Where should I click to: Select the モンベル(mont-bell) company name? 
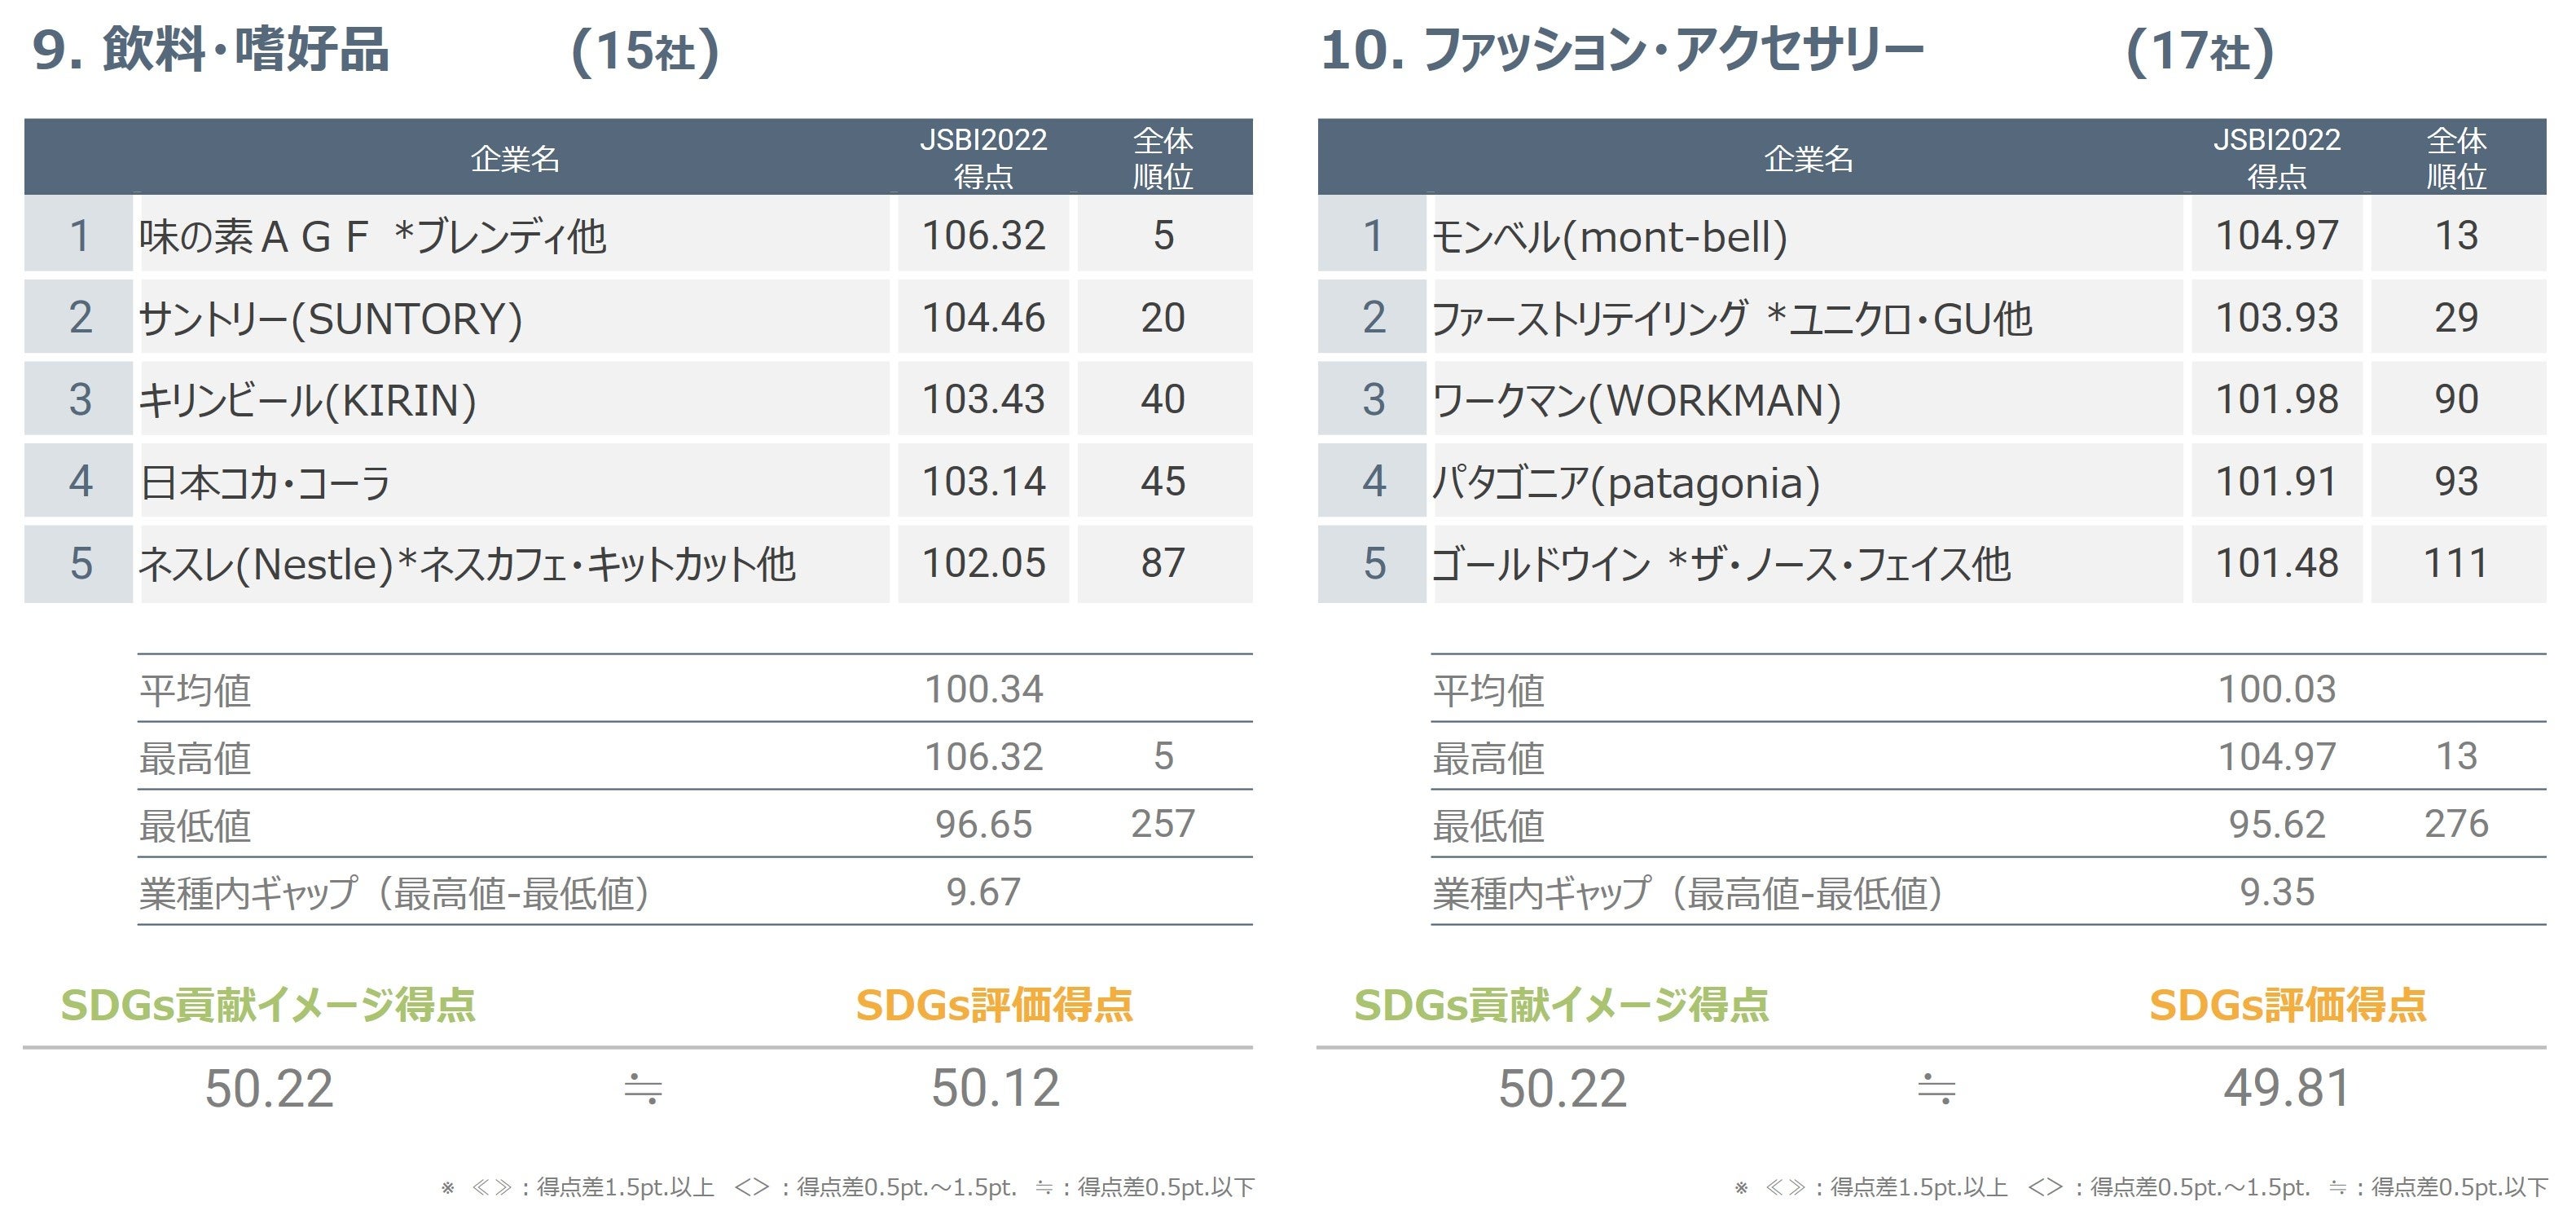click(1609, 236)
